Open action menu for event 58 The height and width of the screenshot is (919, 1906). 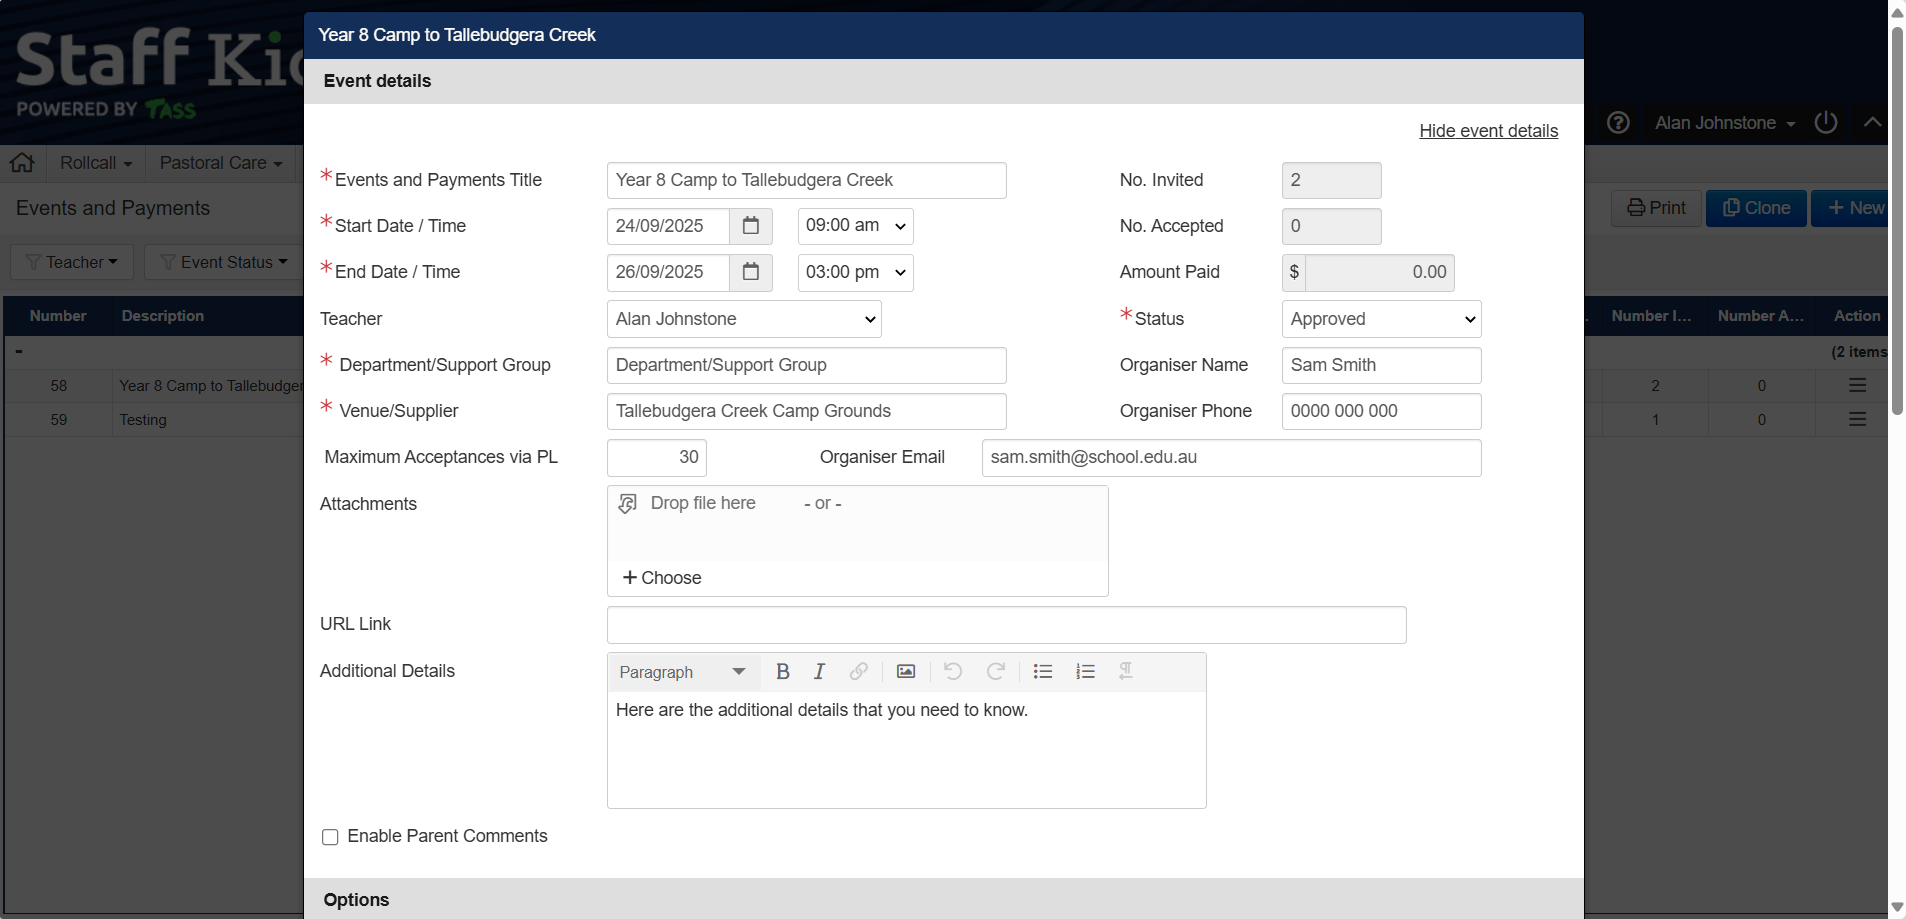point(1857,386)
